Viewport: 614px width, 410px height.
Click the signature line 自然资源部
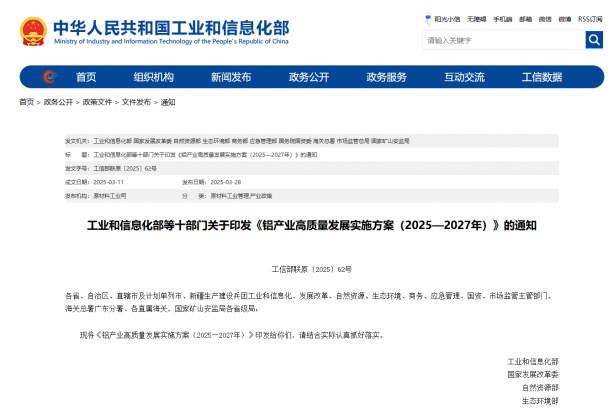[540, 388]
